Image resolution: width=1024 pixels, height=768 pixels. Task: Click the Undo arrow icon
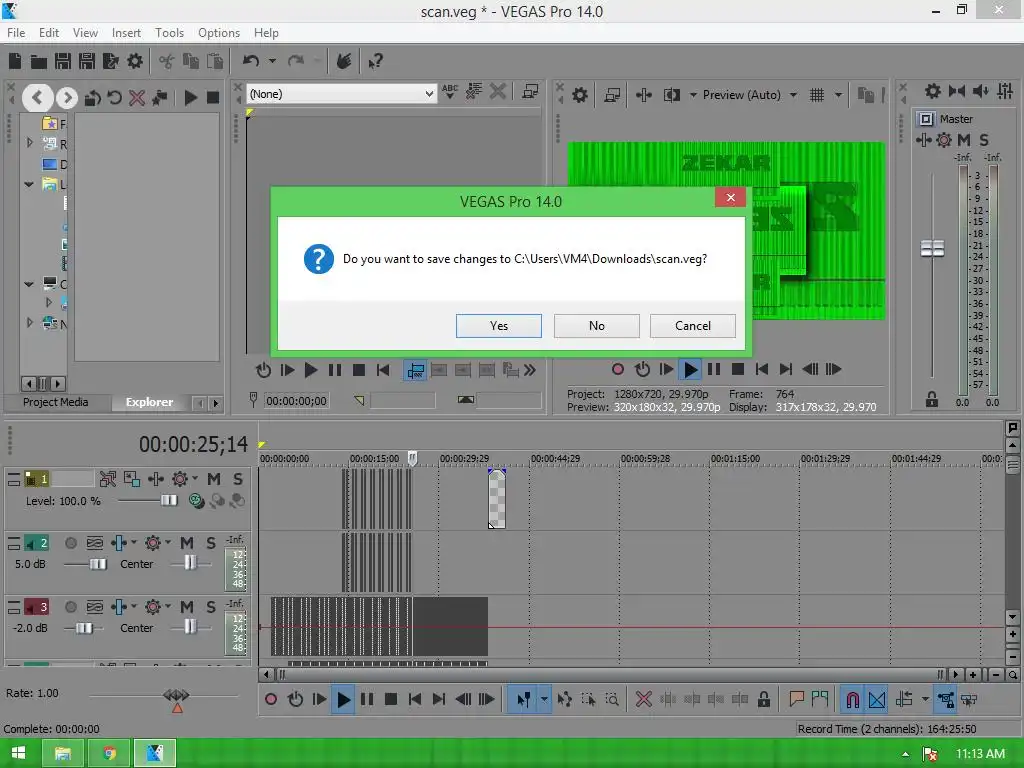point(251,61)
